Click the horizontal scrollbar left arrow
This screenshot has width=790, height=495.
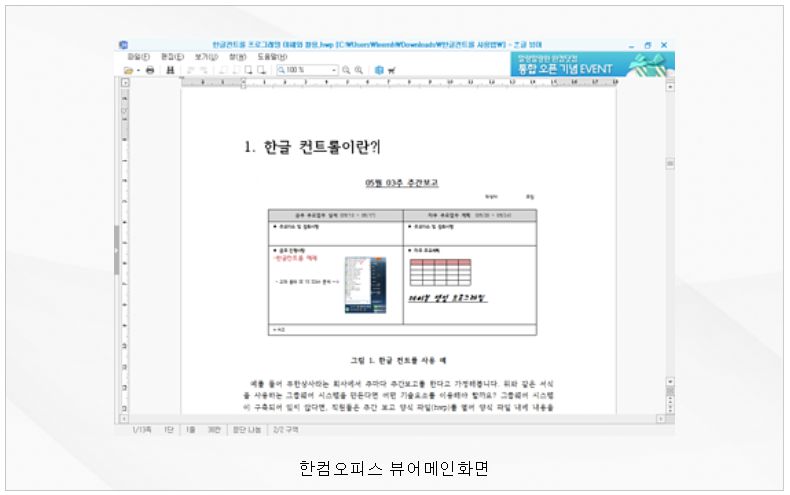[123, 419]
